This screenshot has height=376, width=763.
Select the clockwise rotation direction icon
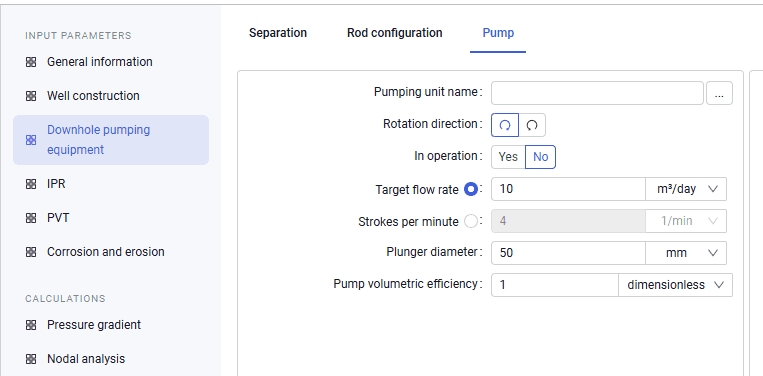[x=505, y=125]
